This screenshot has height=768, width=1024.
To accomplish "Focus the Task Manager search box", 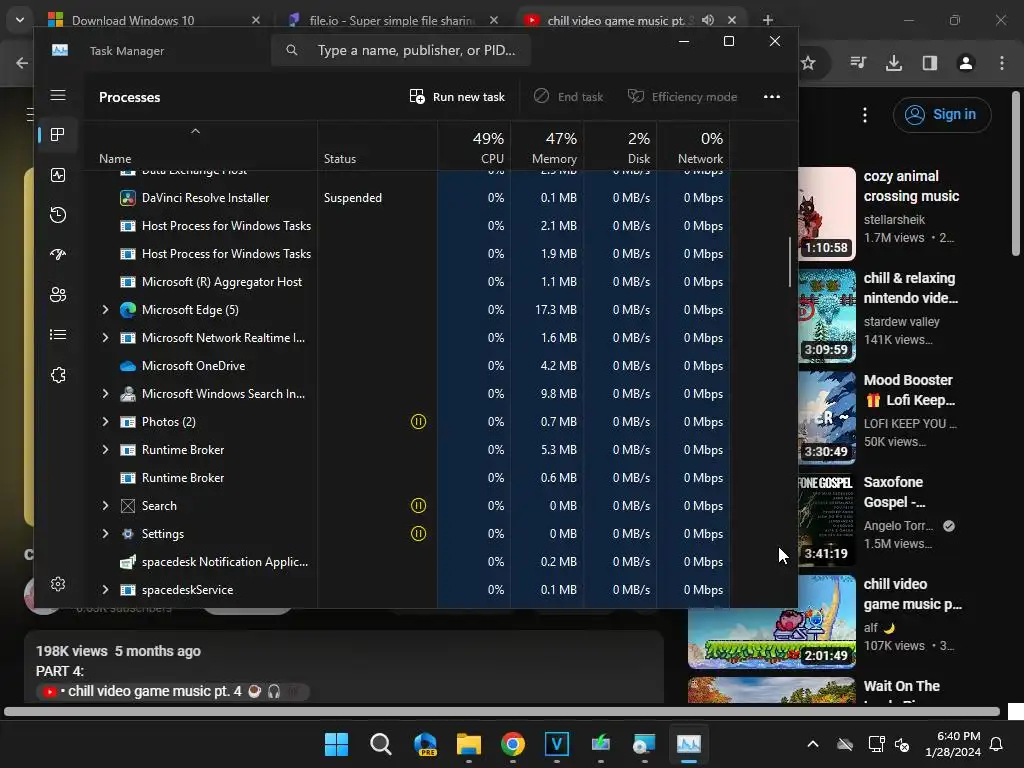I will click(401, 50).
